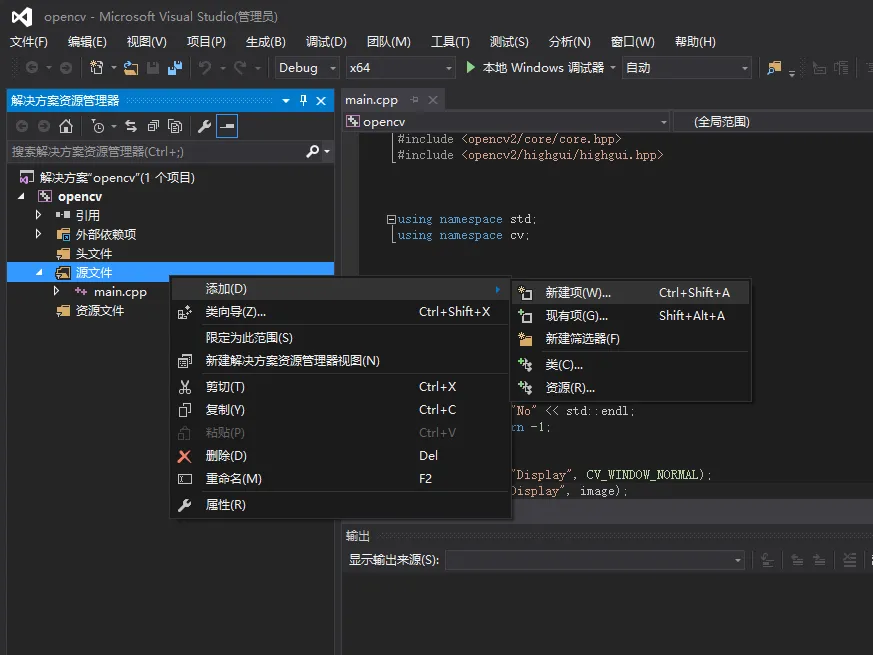The width and height of the screenshot is (873, 655).
Task: Pin the Solution Explorer panel
Action: pyautogui.click(x=303, y=100)
